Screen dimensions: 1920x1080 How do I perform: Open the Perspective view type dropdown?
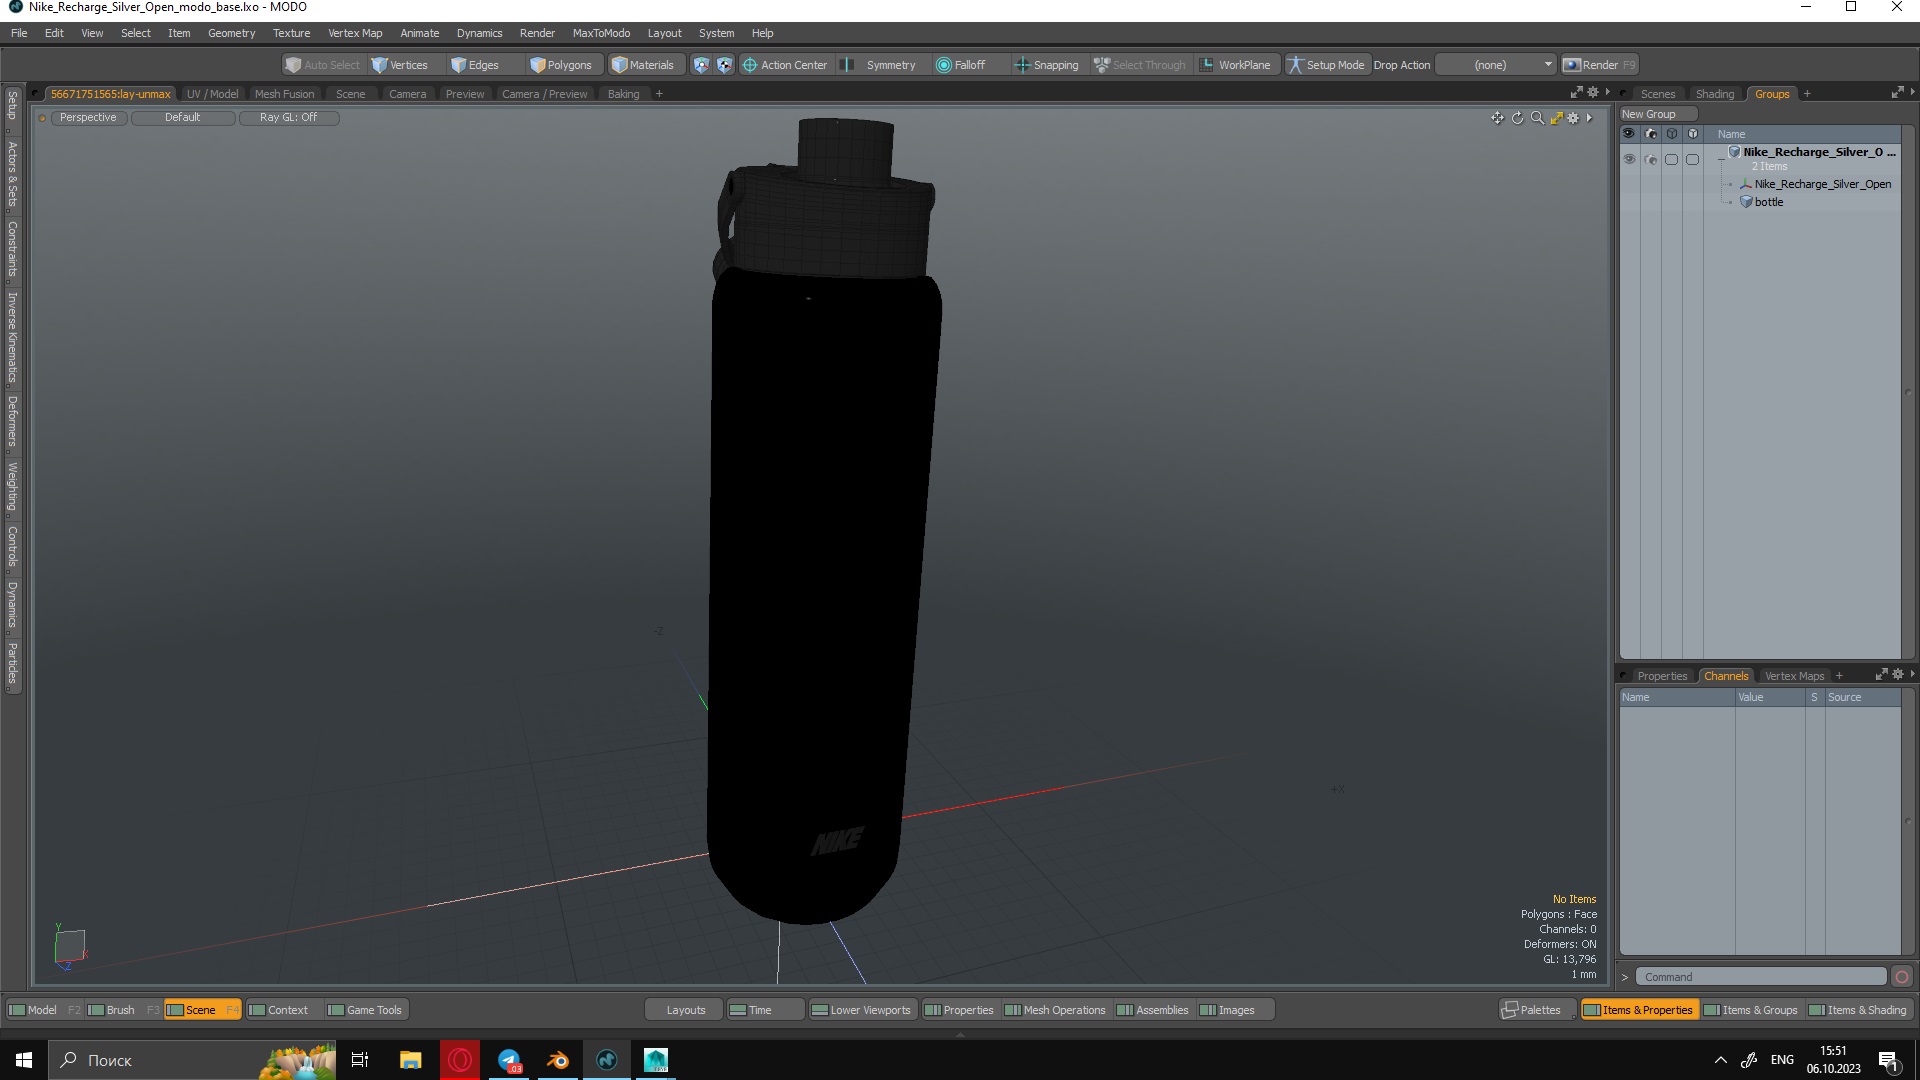(88, 118)
